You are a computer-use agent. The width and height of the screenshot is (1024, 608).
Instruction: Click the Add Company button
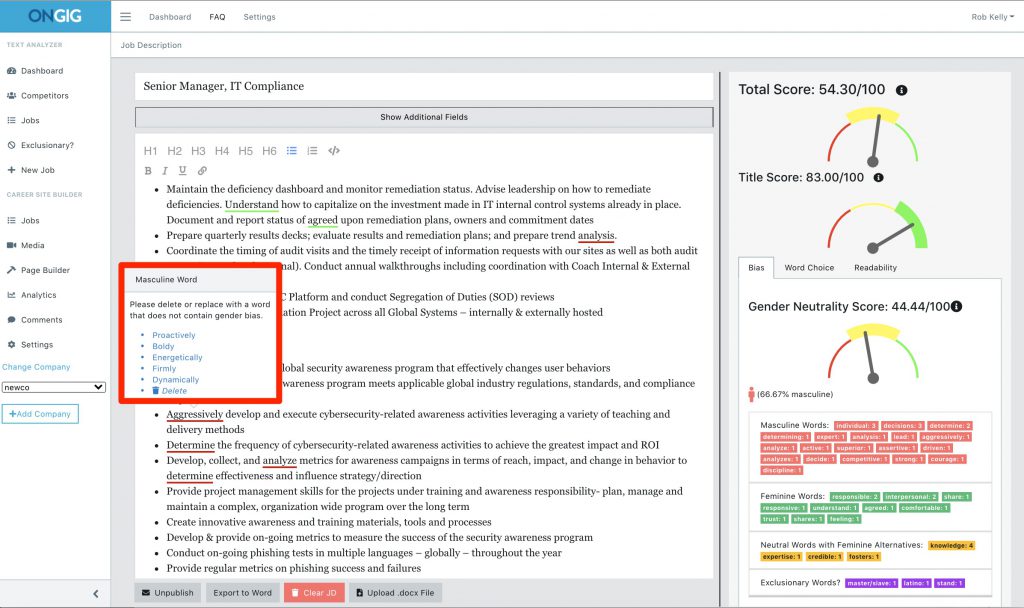[40, 414]
